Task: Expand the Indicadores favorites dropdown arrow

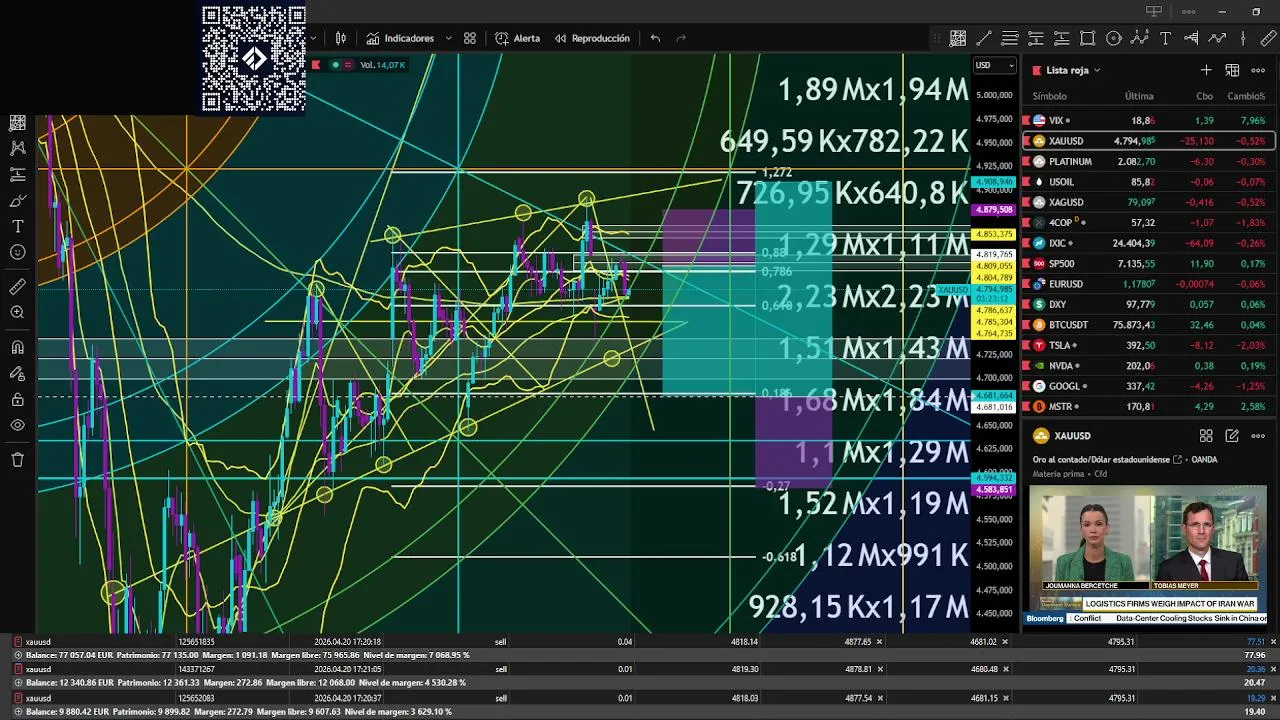Action: pyautogui.click(x=448, y=38)
